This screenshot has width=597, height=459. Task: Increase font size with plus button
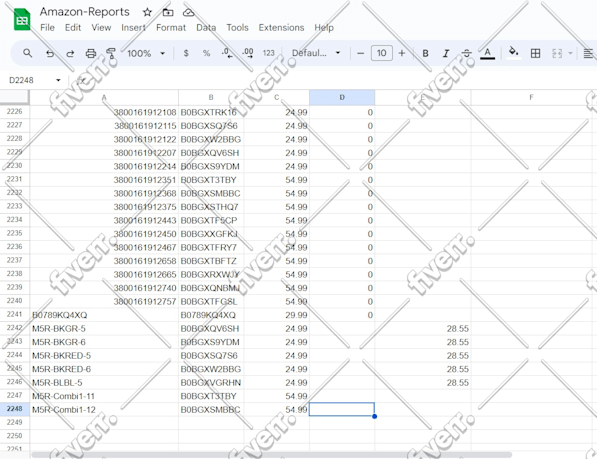(402, 53)
